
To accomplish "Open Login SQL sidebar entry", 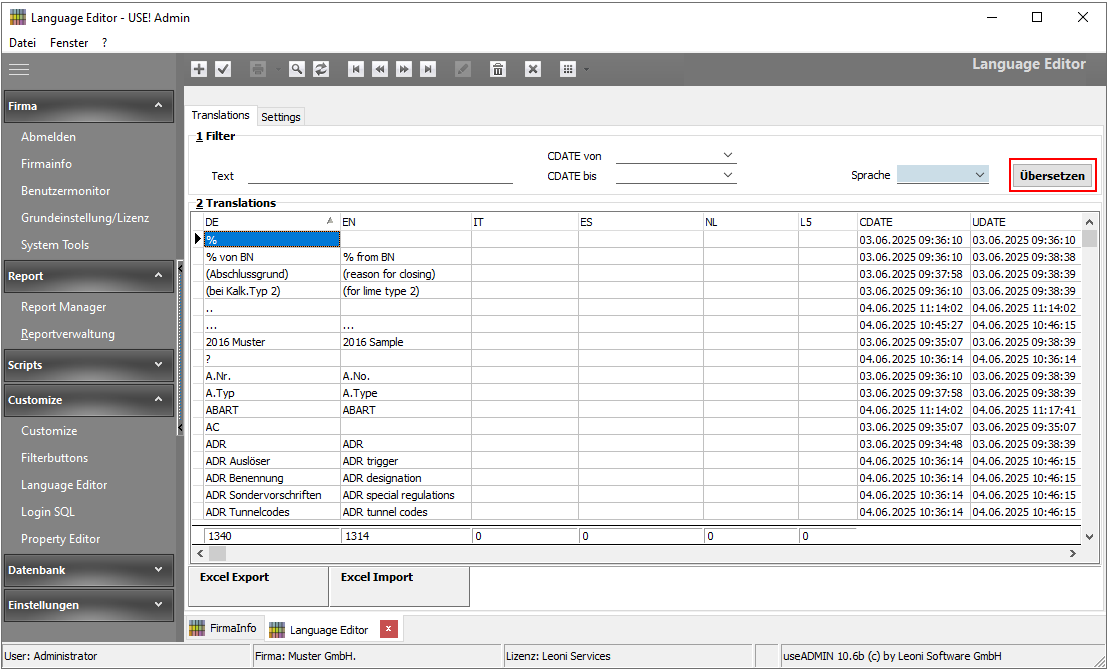I will 47,512.
